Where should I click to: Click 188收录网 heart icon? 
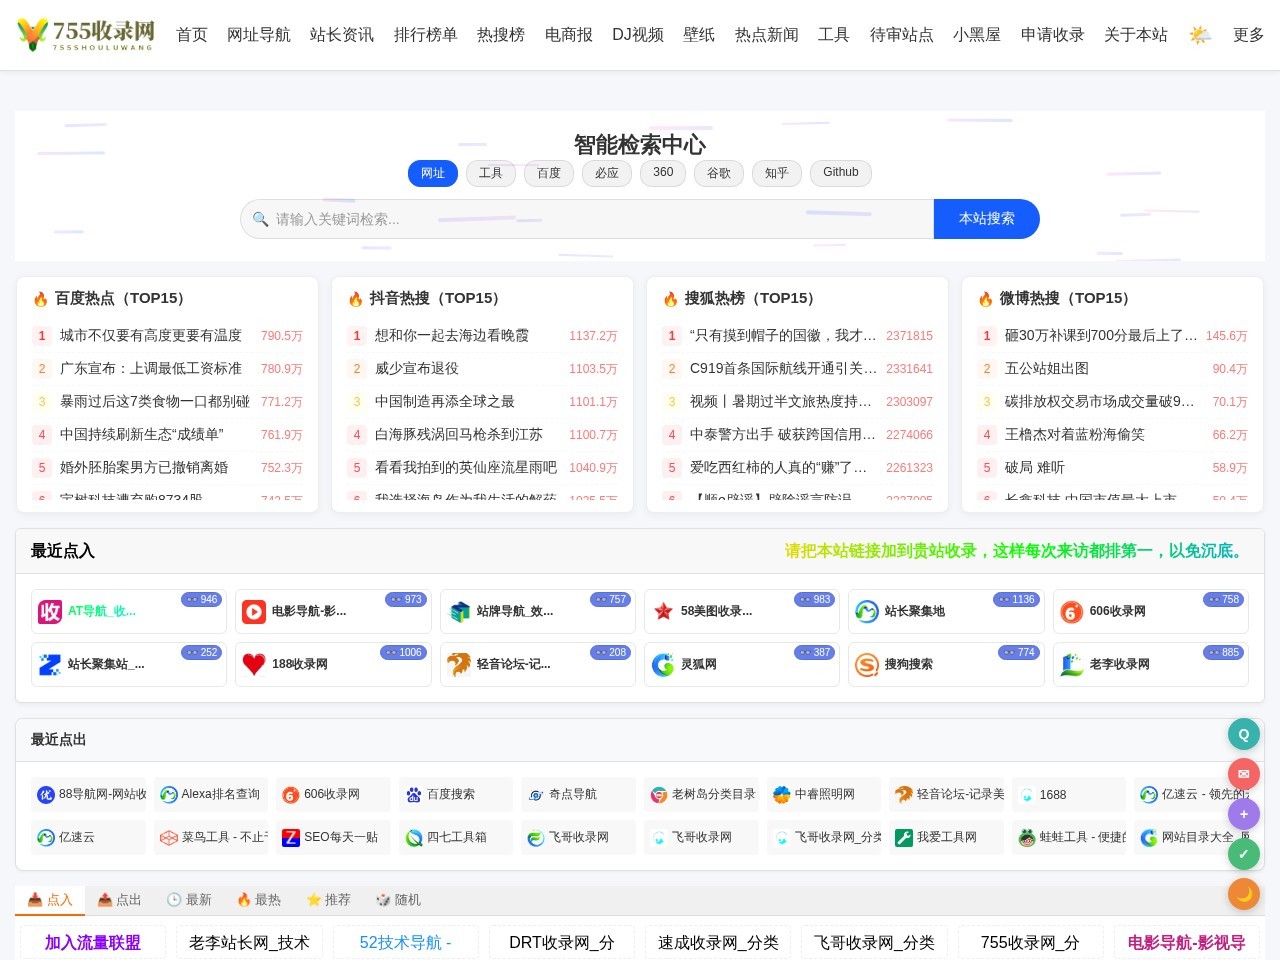pos(254,664)
